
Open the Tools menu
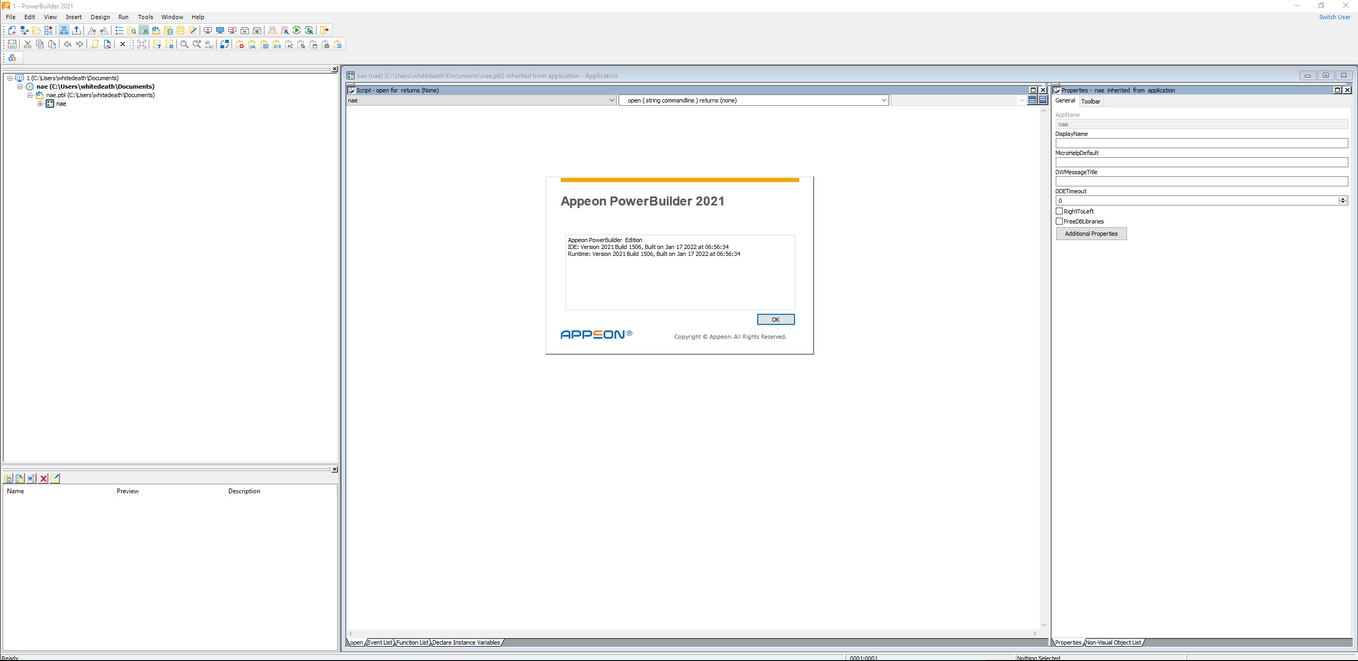[x=145, y=17]
